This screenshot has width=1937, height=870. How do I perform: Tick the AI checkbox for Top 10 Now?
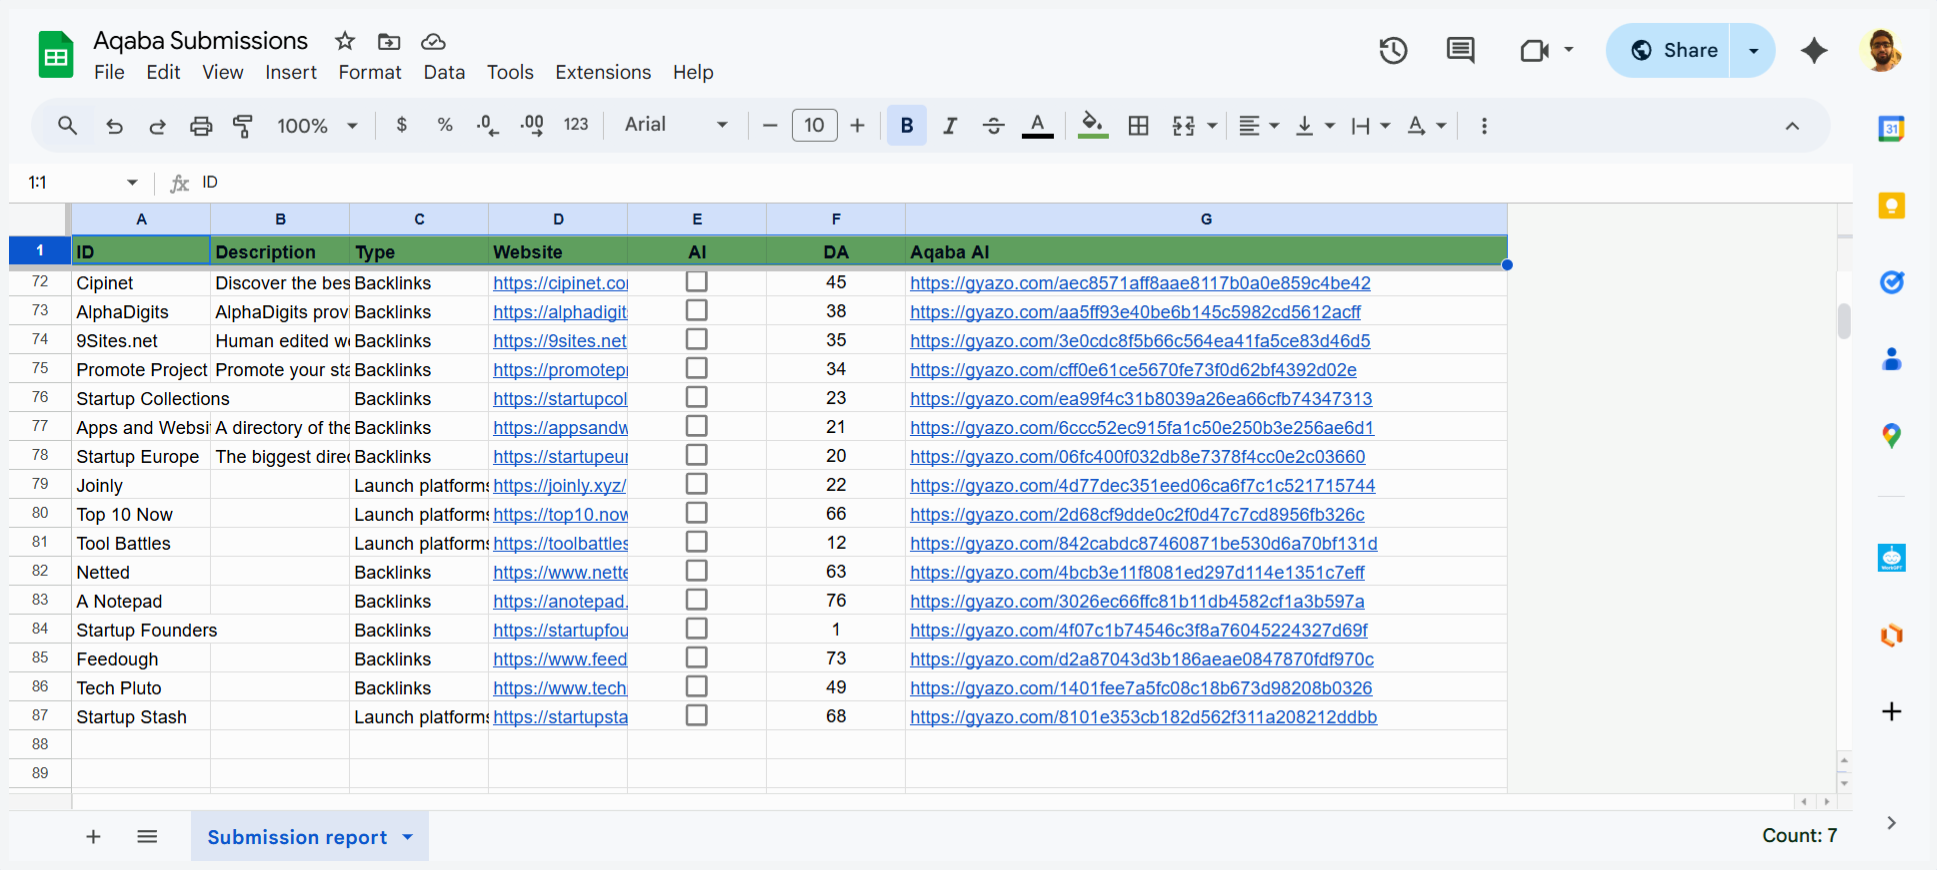697,514
